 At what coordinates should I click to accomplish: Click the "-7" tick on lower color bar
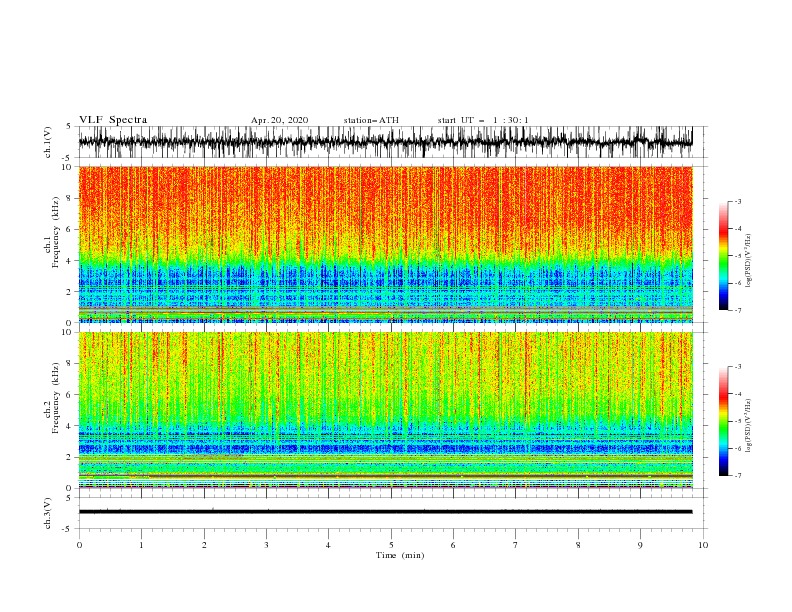737,475
